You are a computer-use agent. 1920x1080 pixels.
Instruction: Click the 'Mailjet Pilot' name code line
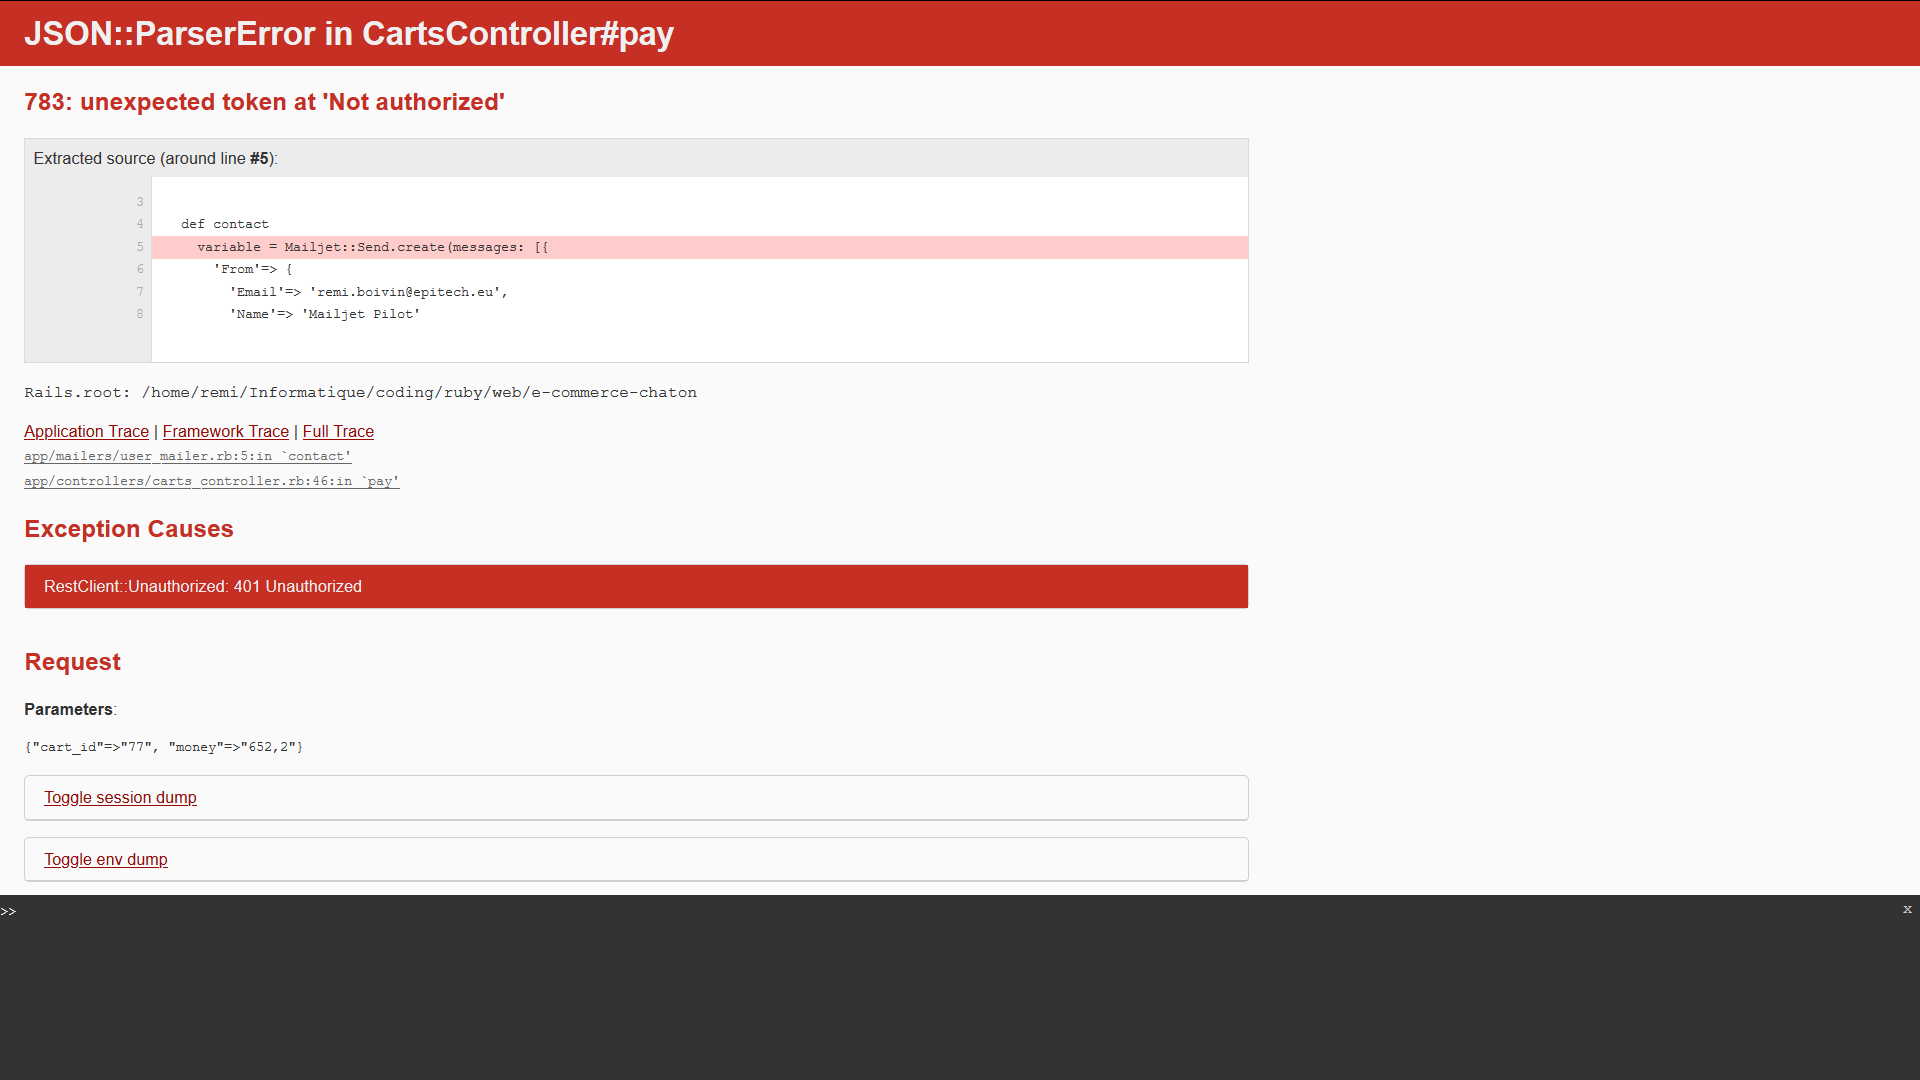pyautogui.click(x=324, y=314)
